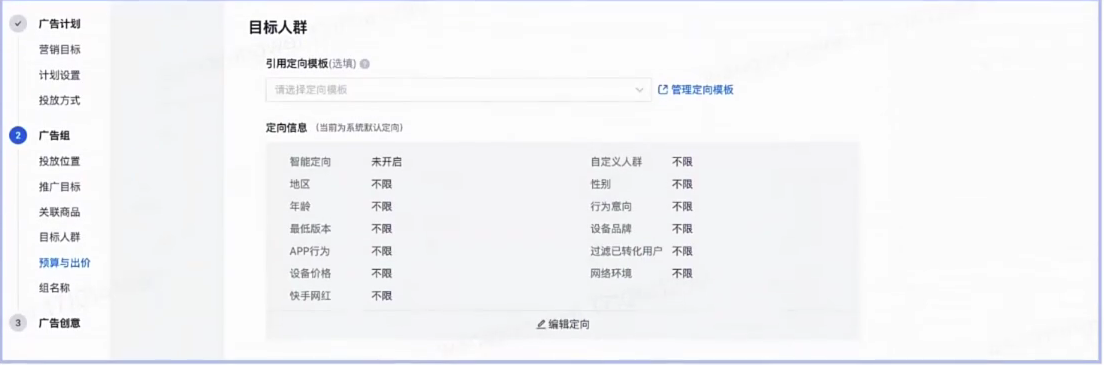Select 营销目标 in the sidebar
1104x365 pixels.
59,49
